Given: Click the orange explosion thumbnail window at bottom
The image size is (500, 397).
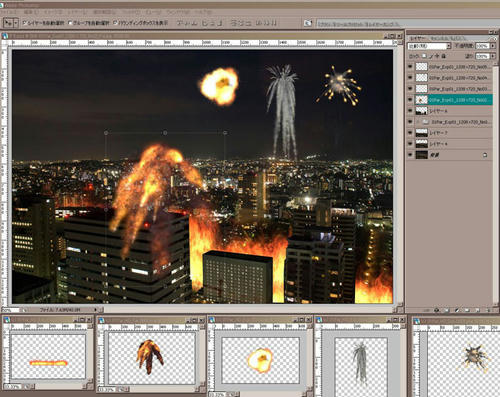Looking at the screenshot, I should pos(260,356).
